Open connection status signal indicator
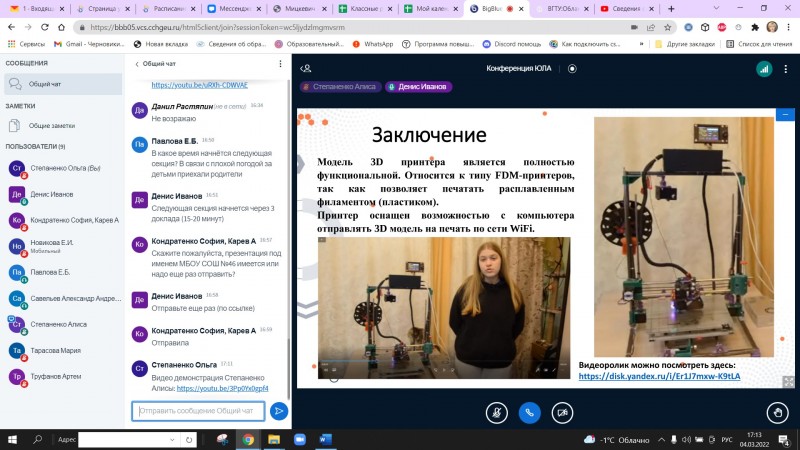This screenshot has width=800, height=450. pos(763,68)
